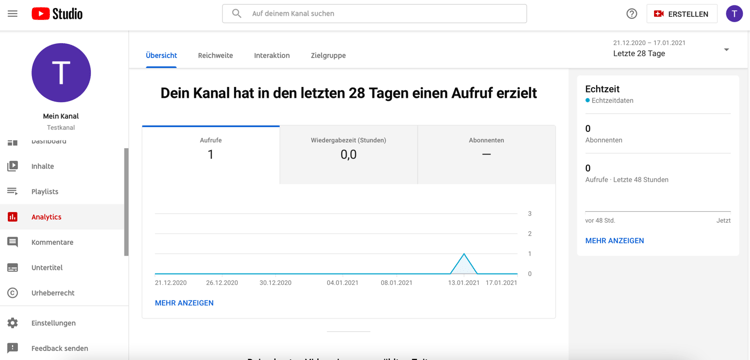Screen dimensions: 750x360
Task: Click the sidebar vertical scrollbar
Action: 126,202
